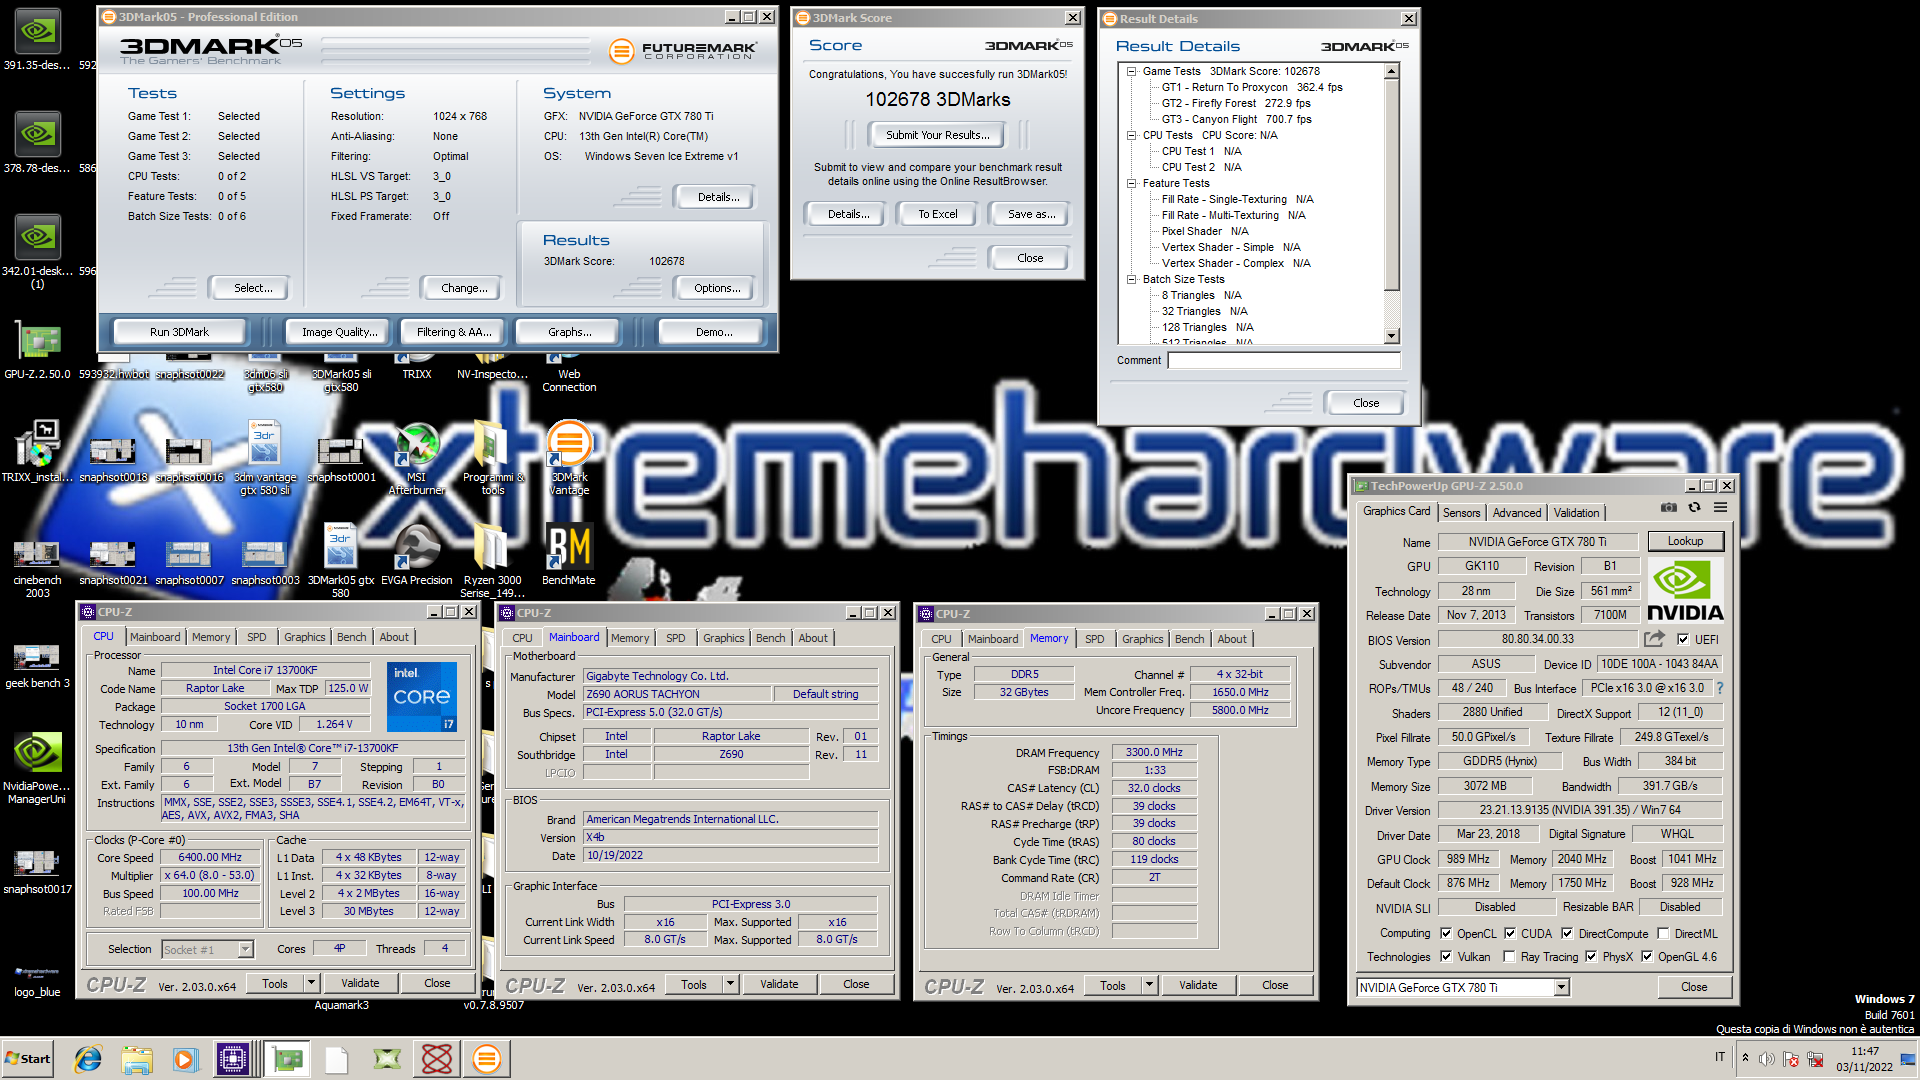Open the GPU selector dropdown in GPU-Z
This screenshot has height=1080, width=1920.
click(x=1561, y=987)
